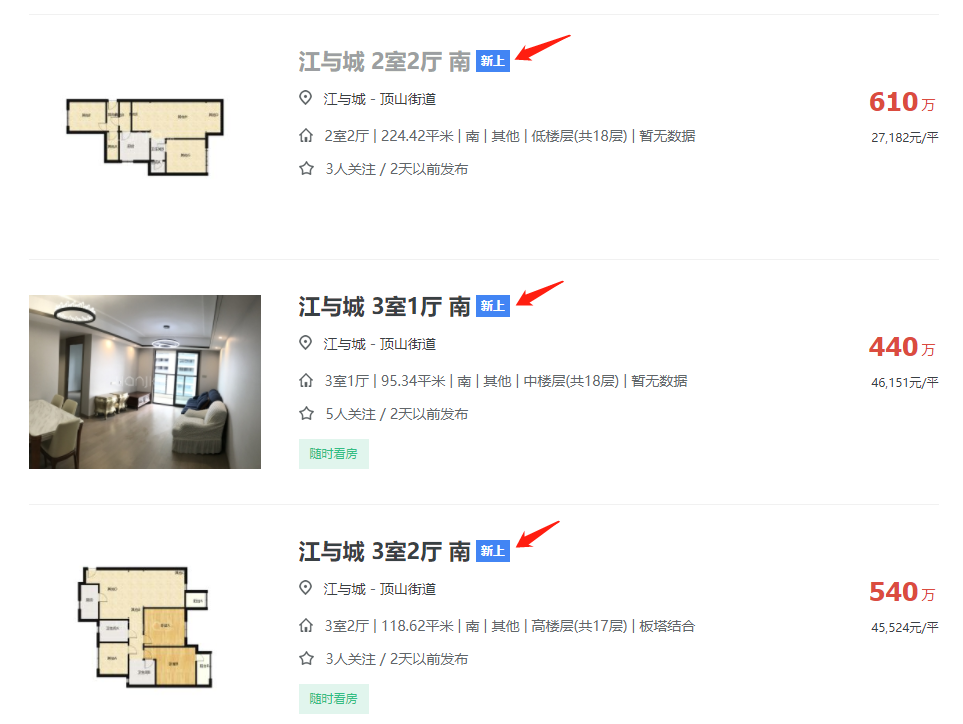
Task: Click location pin icon of 540万 listing
Action: point(305,588)
